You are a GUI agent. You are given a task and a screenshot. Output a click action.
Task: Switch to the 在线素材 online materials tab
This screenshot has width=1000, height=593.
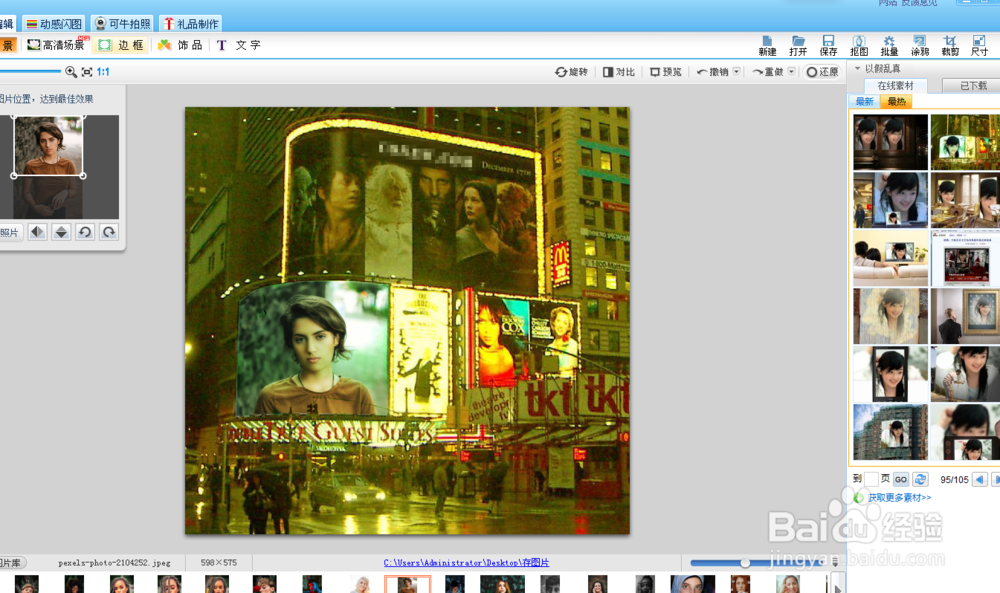point(895,85)
